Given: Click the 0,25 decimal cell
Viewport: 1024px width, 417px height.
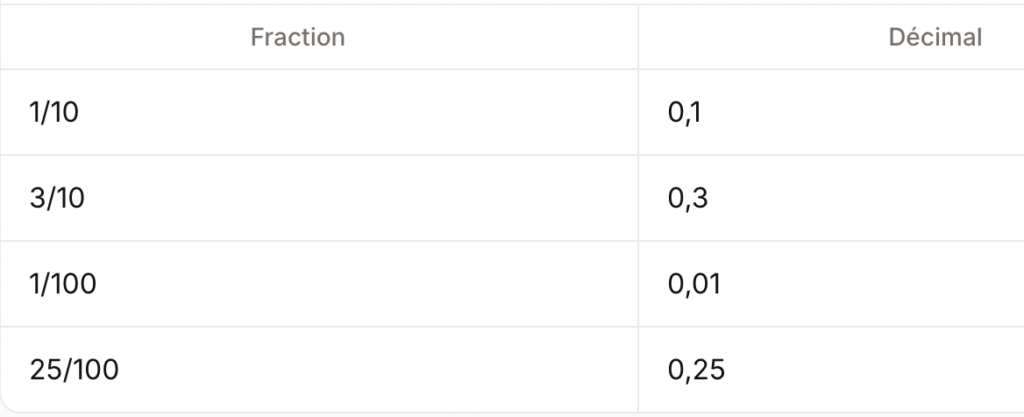Looking at the screenshot, I should (x=696, y=370).
